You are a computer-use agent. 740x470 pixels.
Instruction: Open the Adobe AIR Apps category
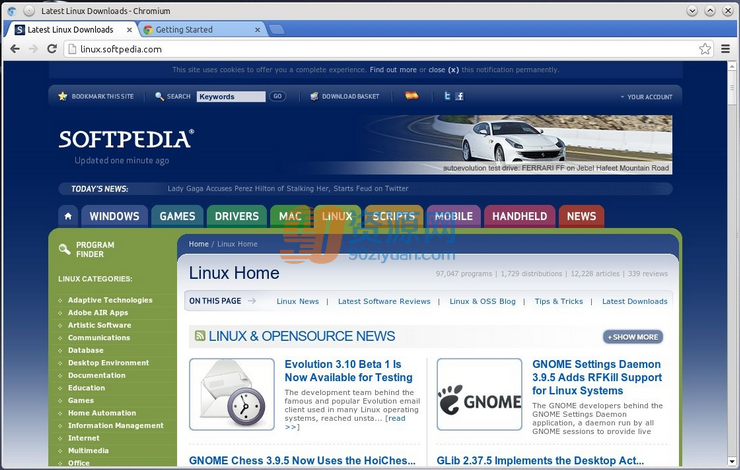(98, 313)
